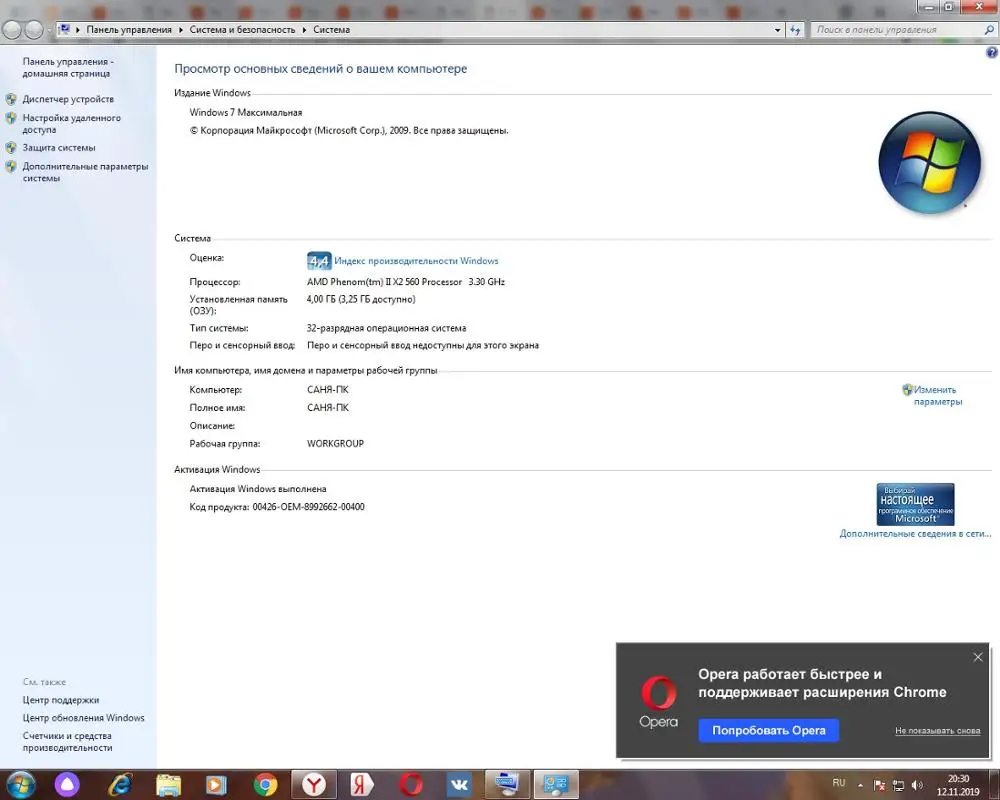Open the volume speaker tray icon
Image resolution: width=1000 pixels, height=800 pixels.
pos(917,785)
